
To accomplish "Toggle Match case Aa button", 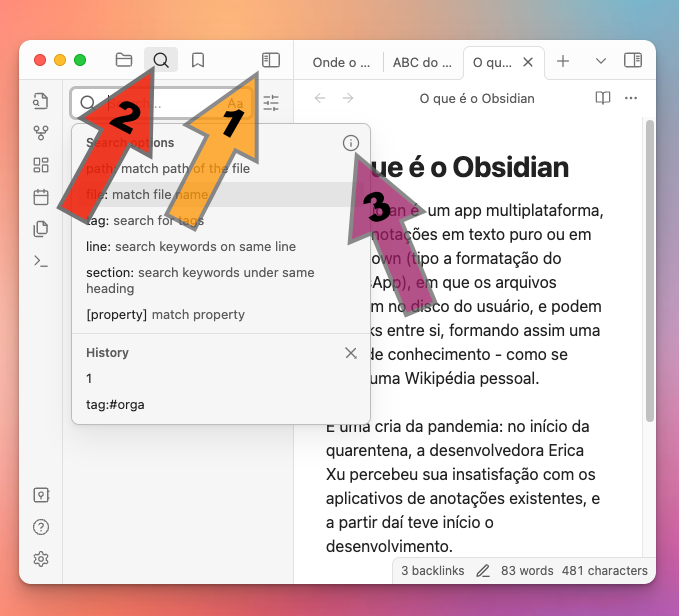I will (235, 103).
